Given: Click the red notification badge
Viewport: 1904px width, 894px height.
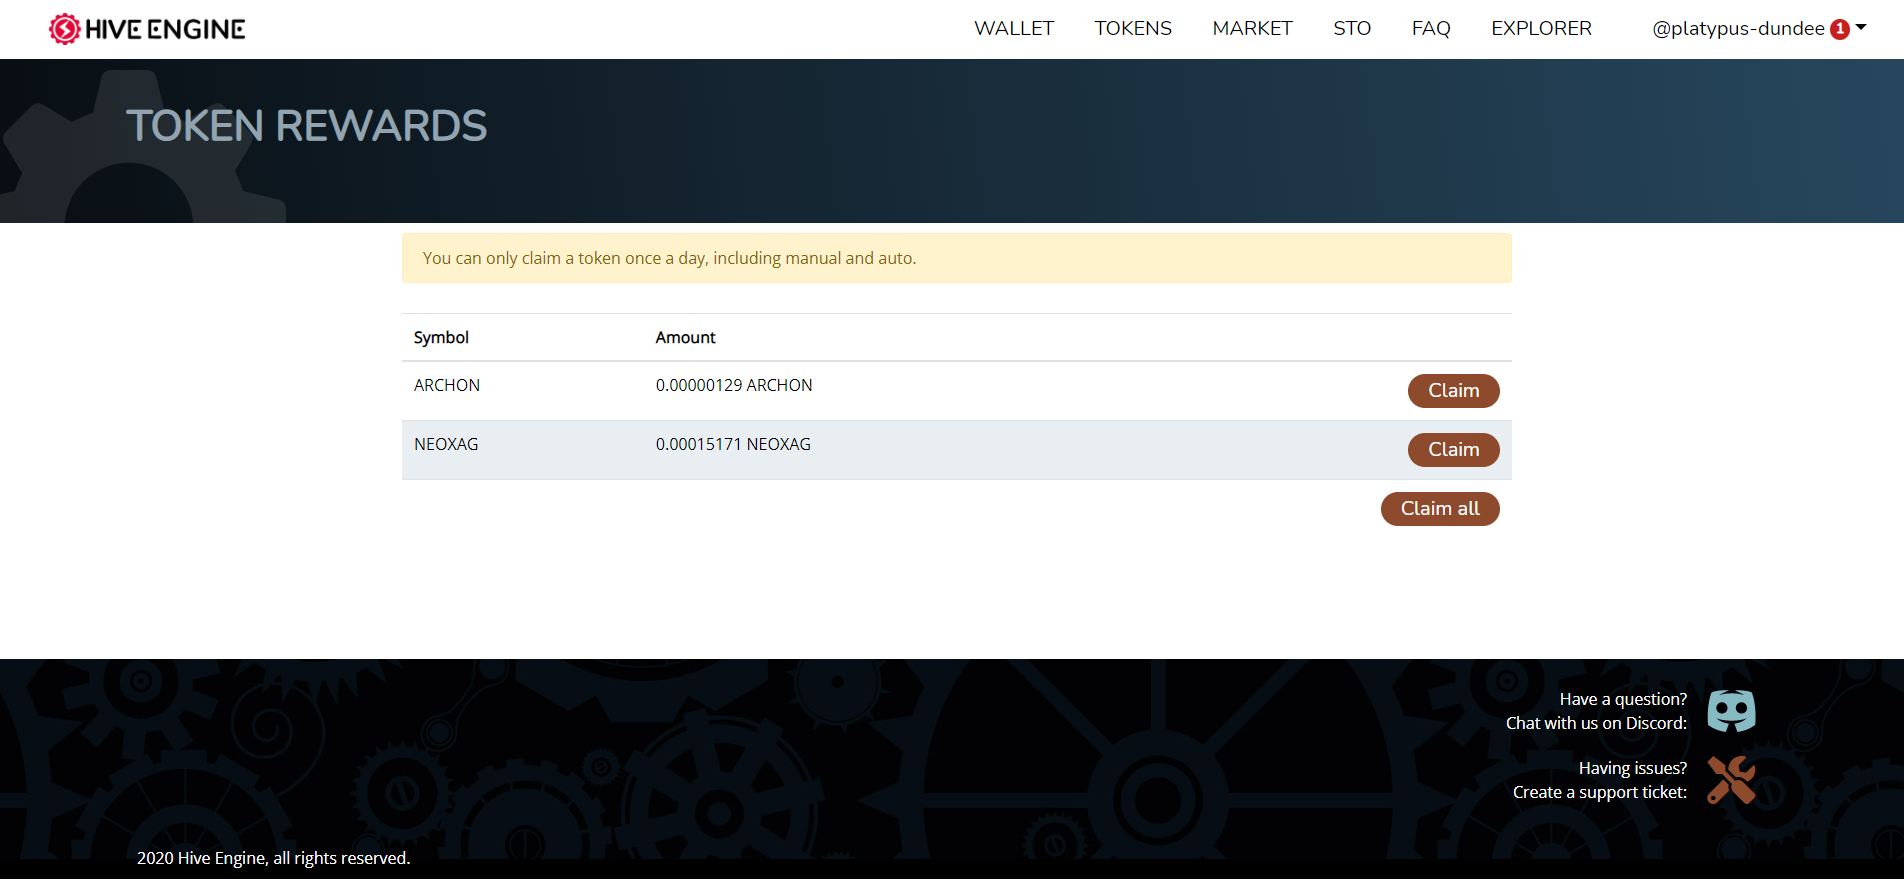Looking at the screenshot, I should (x=1839, y=30).
